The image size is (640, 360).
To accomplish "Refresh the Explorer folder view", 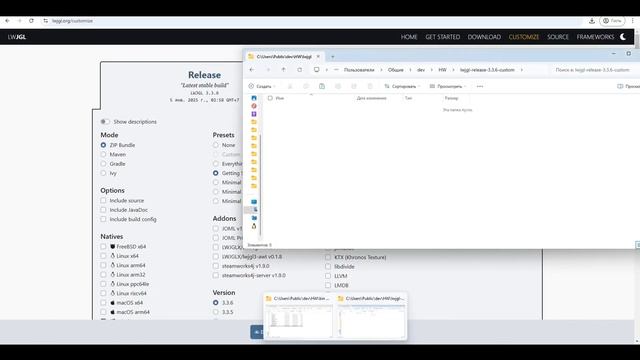I will tap(300, 70).
